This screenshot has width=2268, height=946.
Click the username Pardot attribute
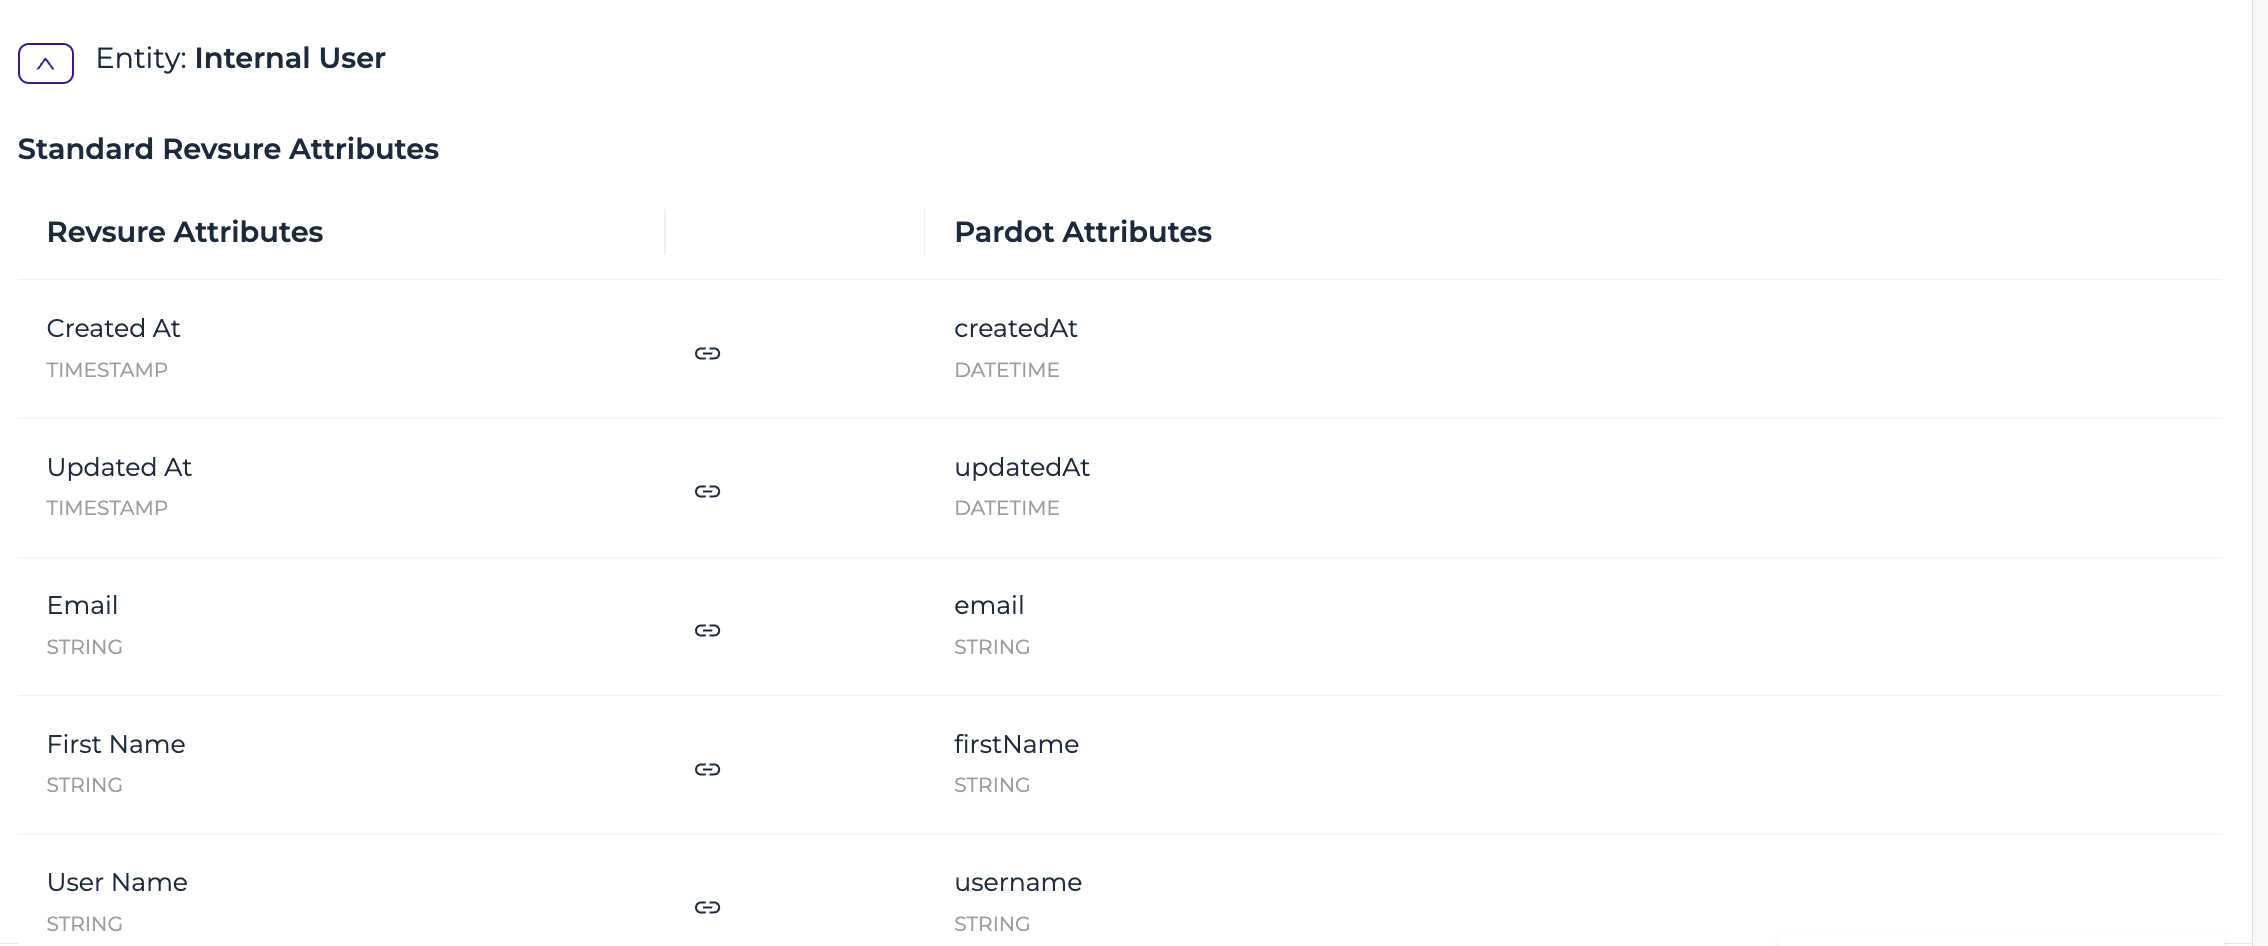click(1018, 882)
